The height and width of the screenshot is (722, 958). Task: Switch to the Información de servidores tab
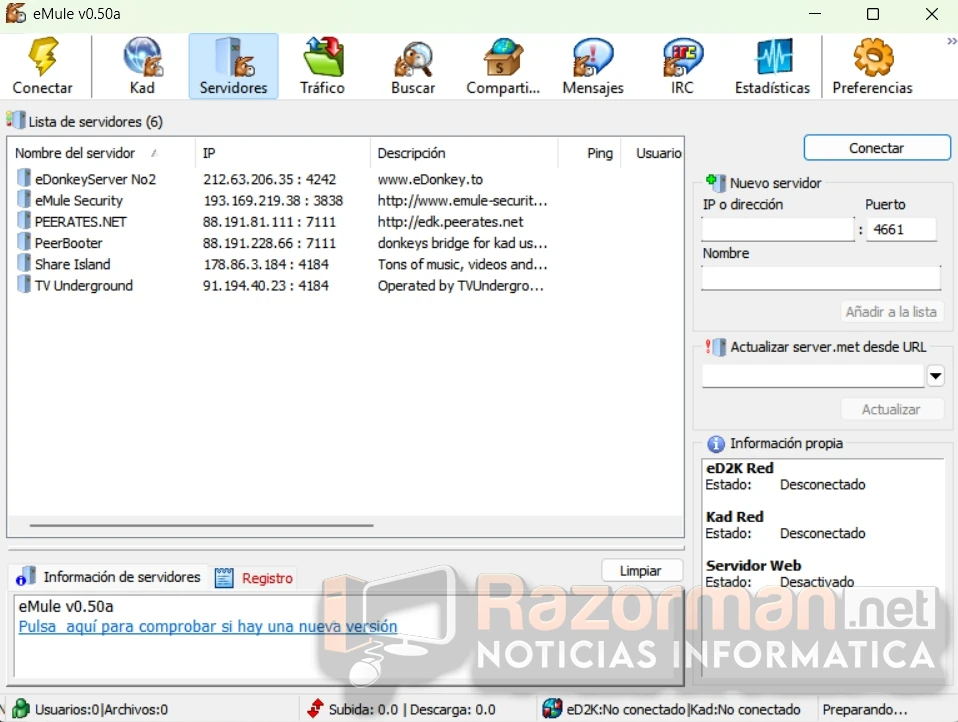tap(110, 577)
